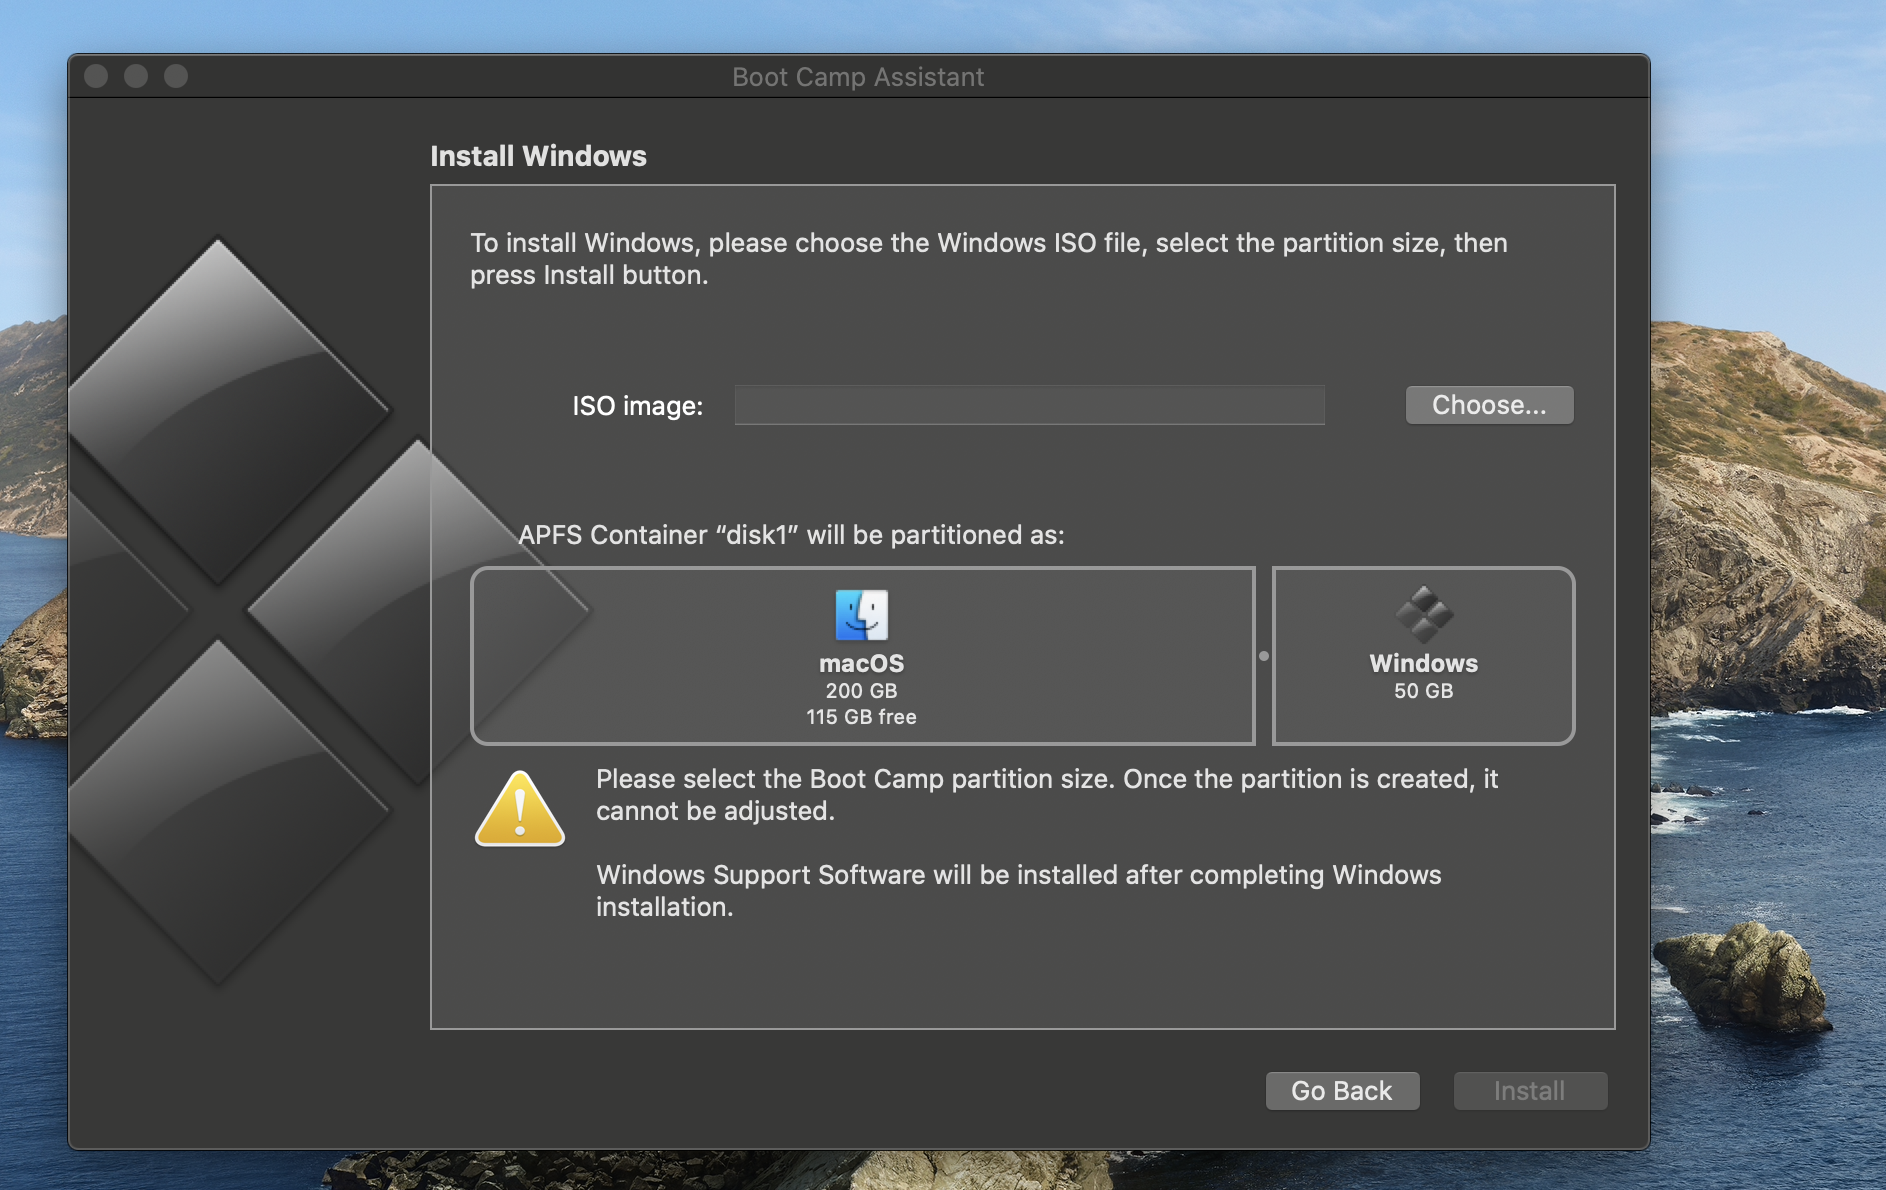Click the macOS Finder partition icon
1886x1190 pixels.
point(861,615)
